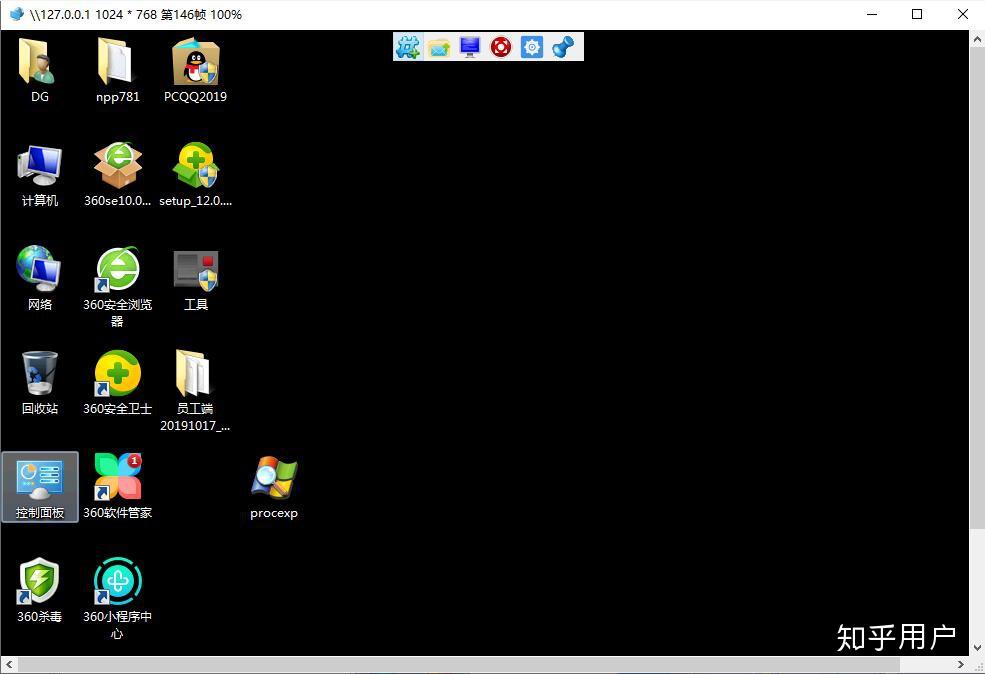This screenshot has width=985, height=674.
Task: Select the PCQQ2019 installer icon
Action: click(195, 63)
